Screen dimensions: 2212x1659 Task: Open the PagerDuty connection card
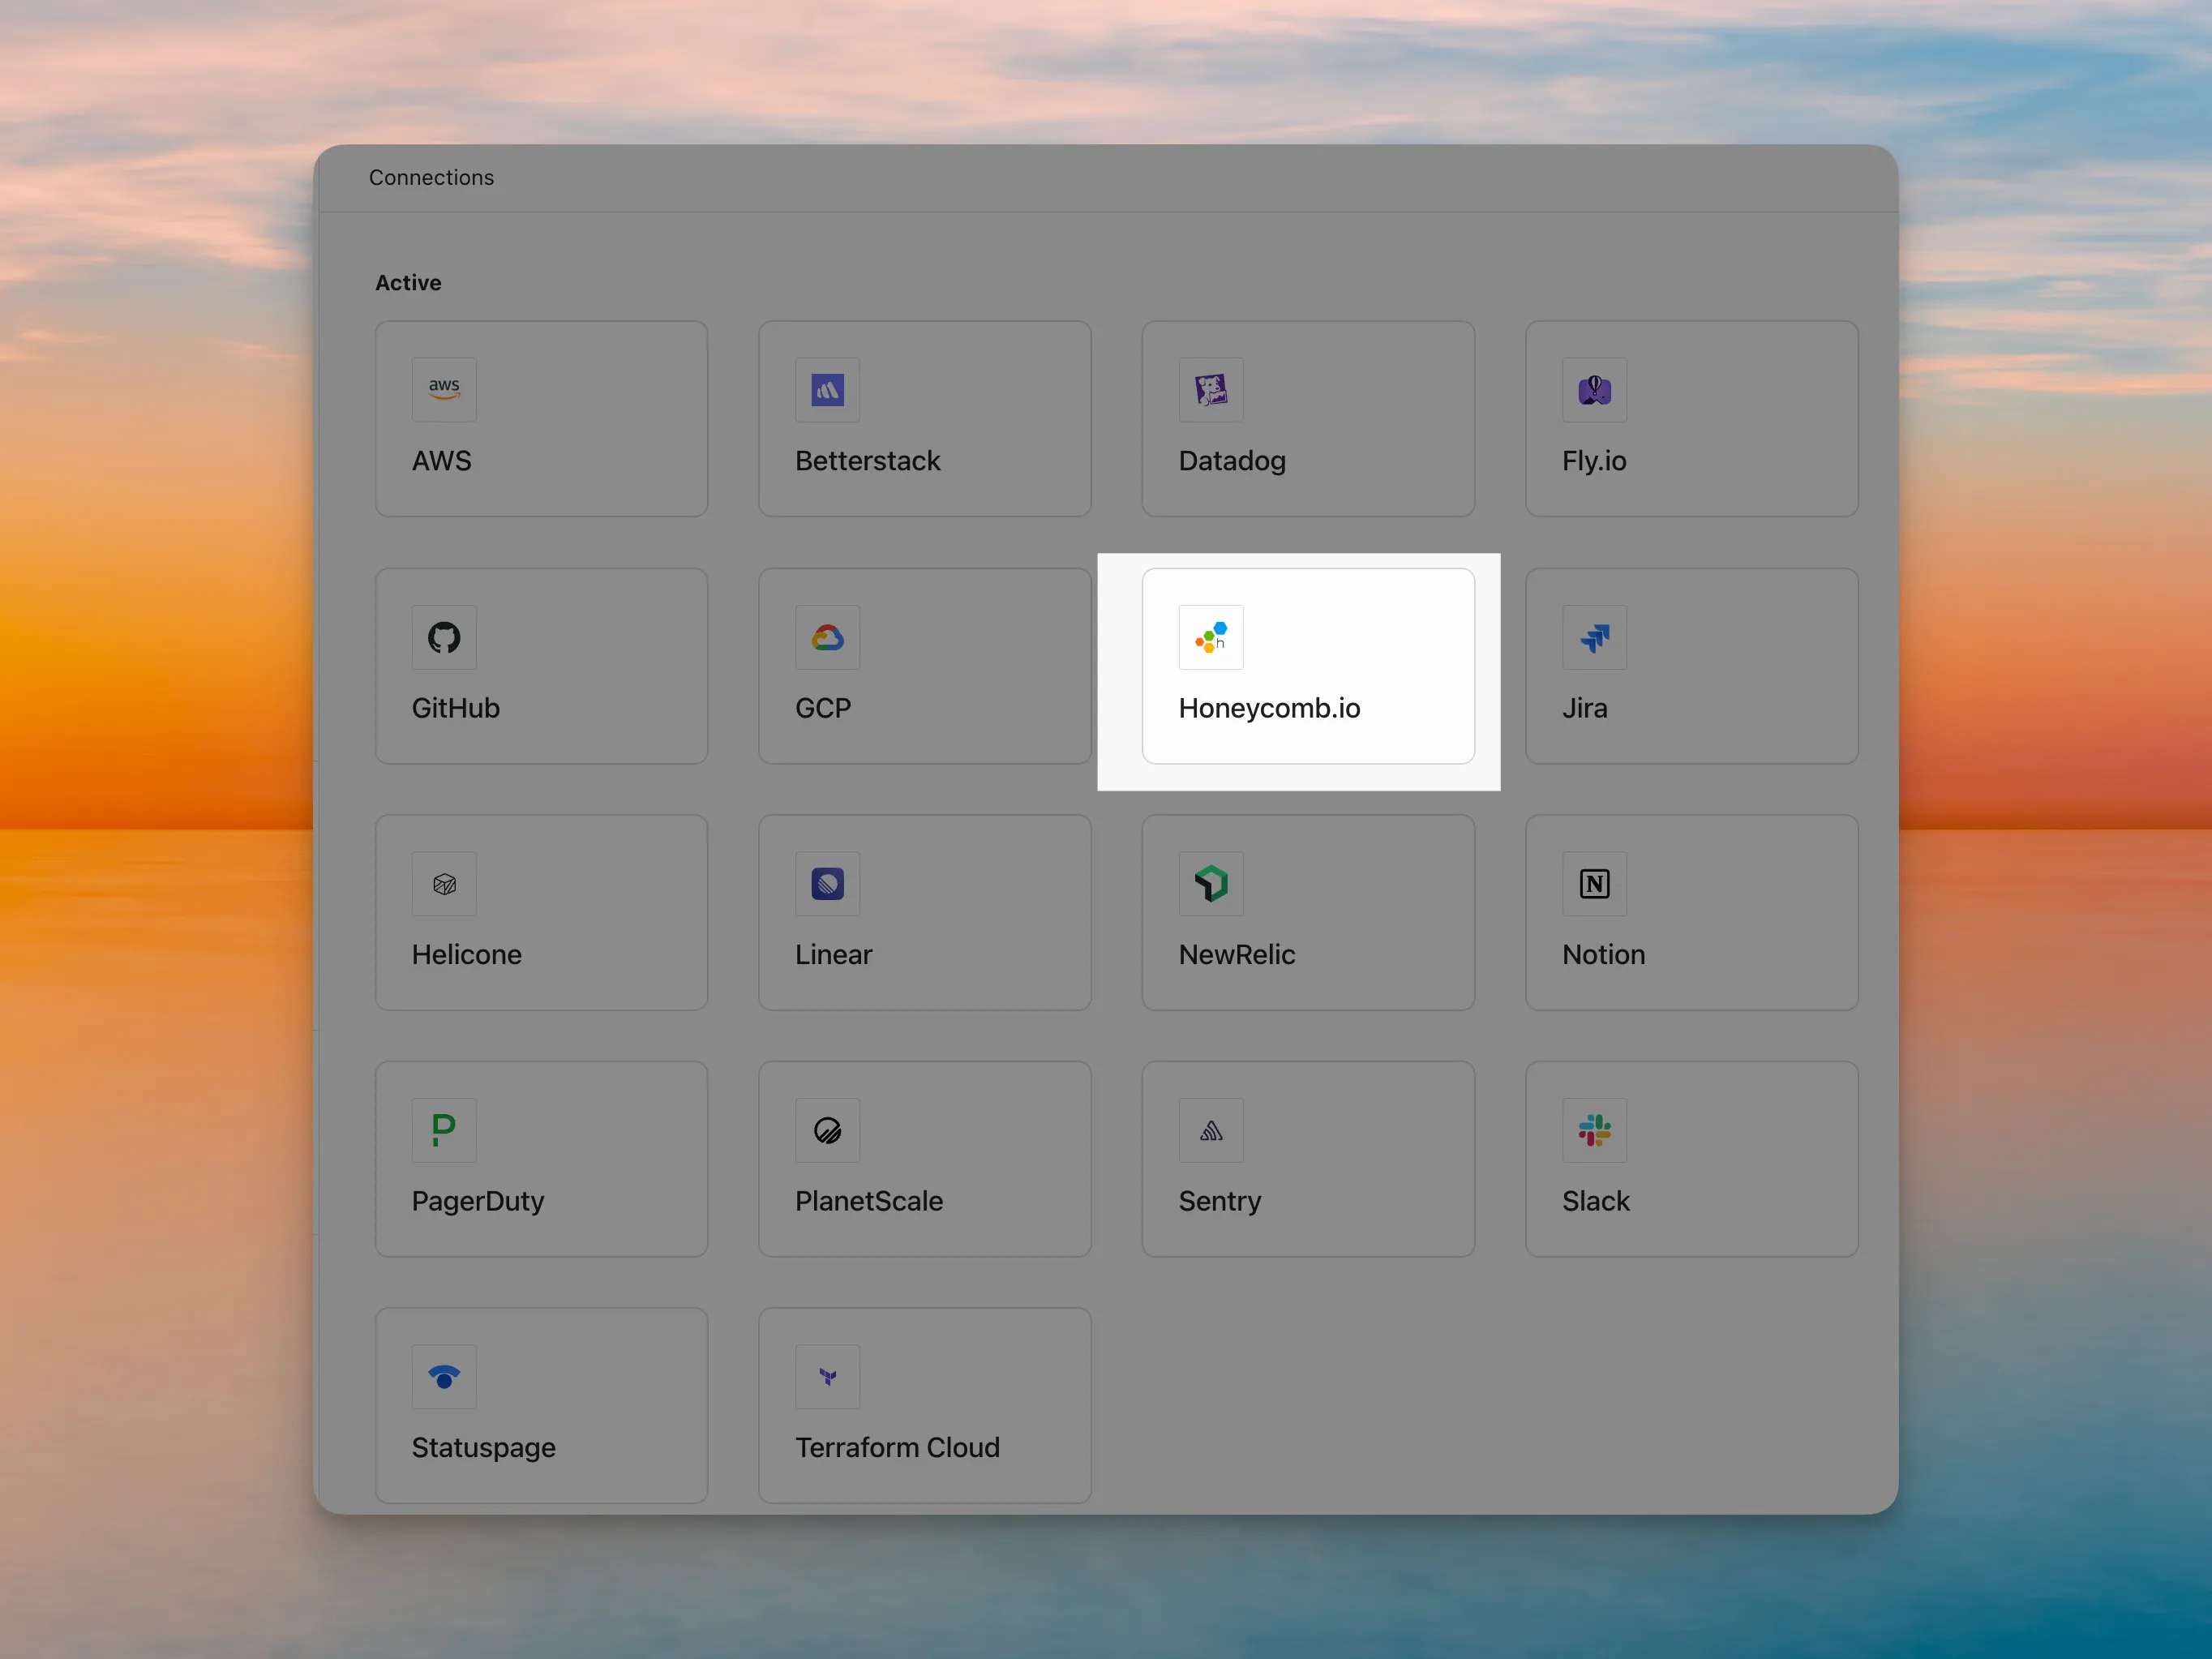tap(541, 1159)
